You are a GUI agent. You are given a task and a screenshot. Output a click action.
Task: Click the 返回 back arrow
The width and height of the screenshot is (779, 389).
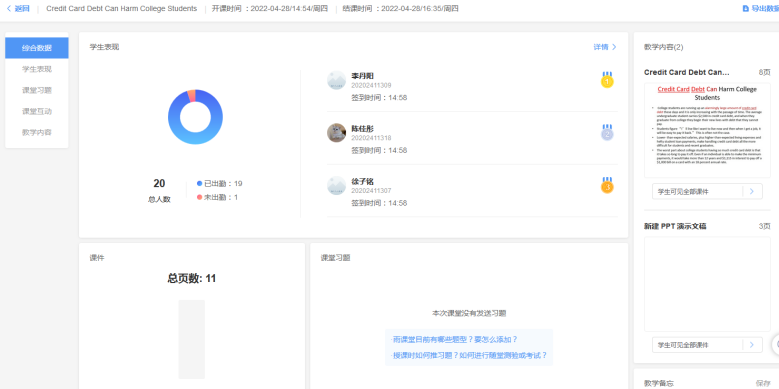coord(8,8)
